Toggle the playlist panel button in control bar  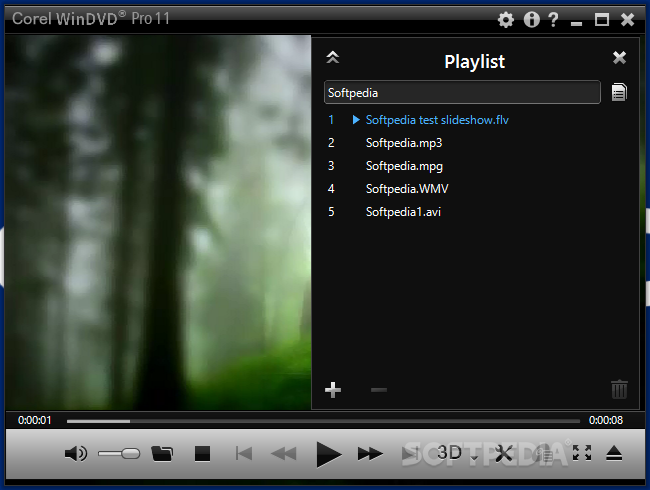pos(544,454)
